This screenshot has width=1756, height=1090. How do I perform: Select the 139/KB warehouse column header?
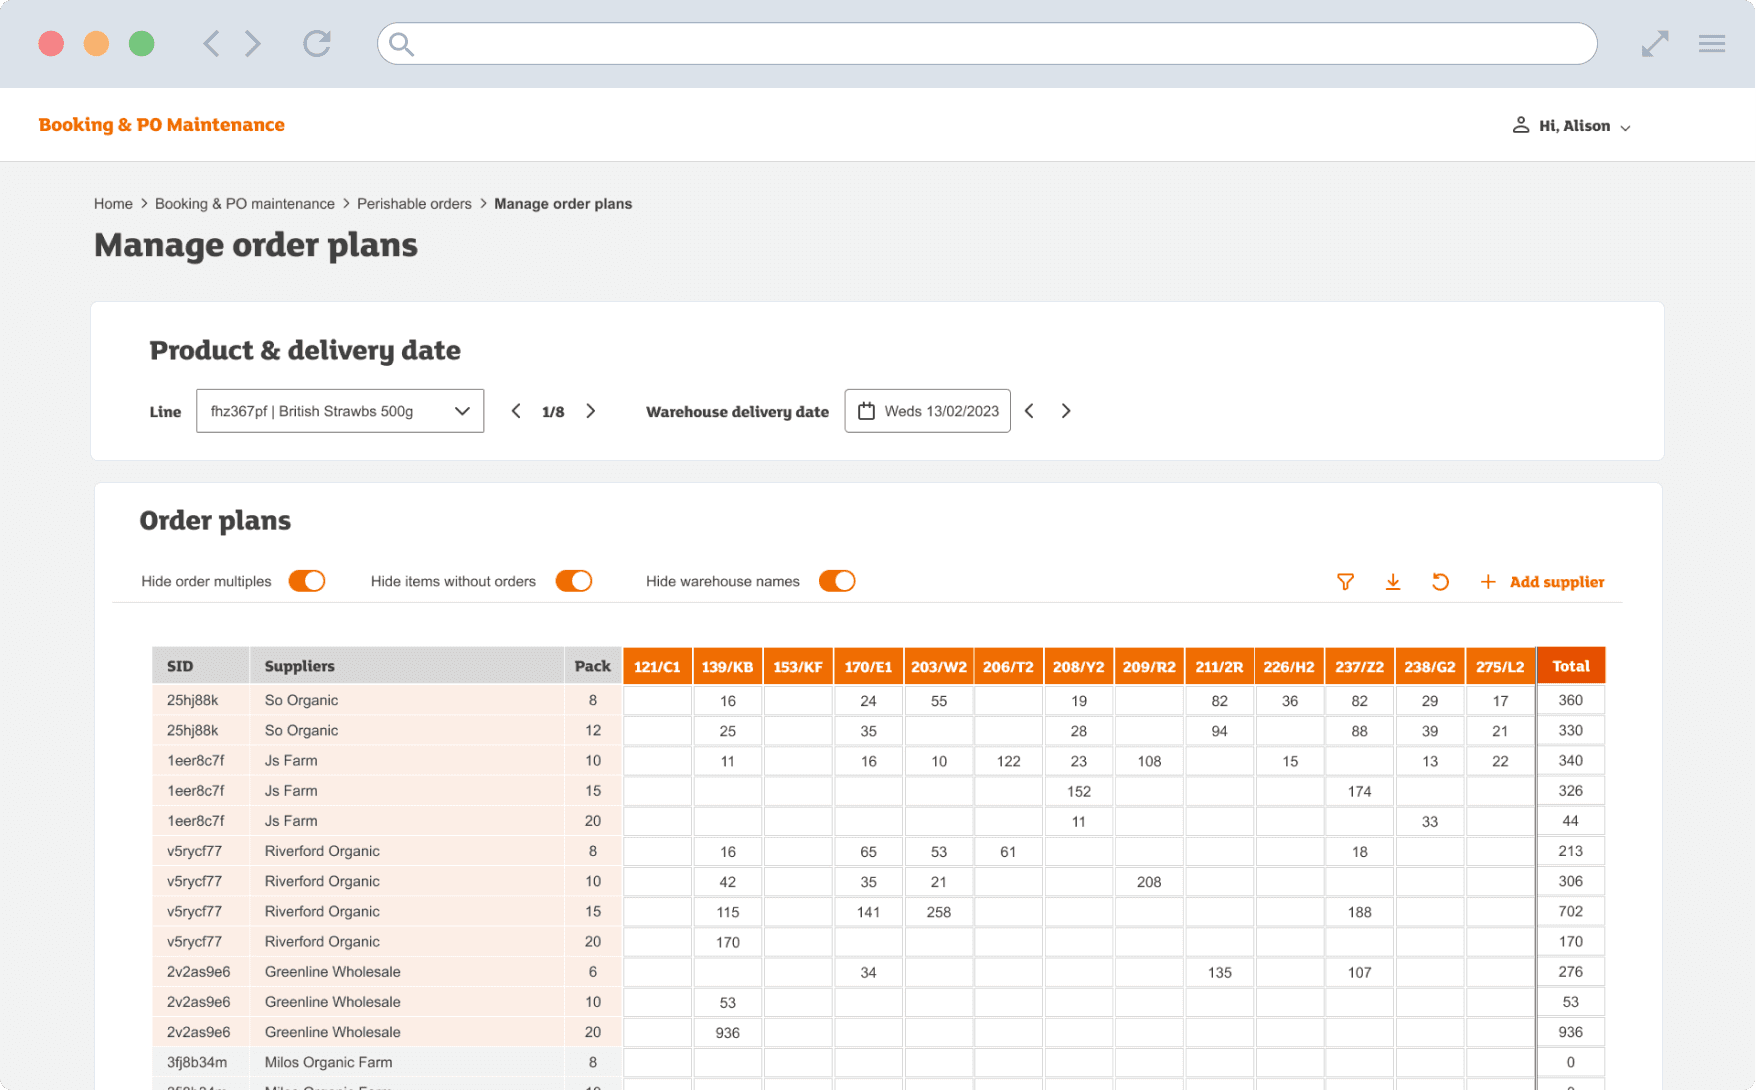pos(728,666)
